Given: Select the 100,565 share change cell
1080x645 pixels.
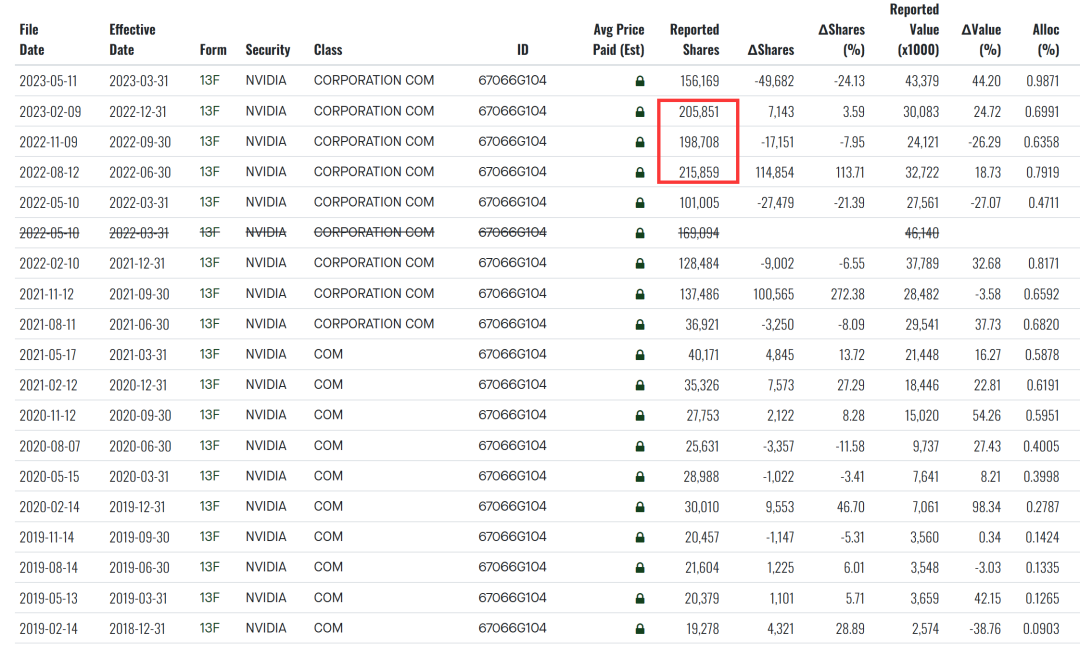Looking at the screenshot, I should coord(773,294).
